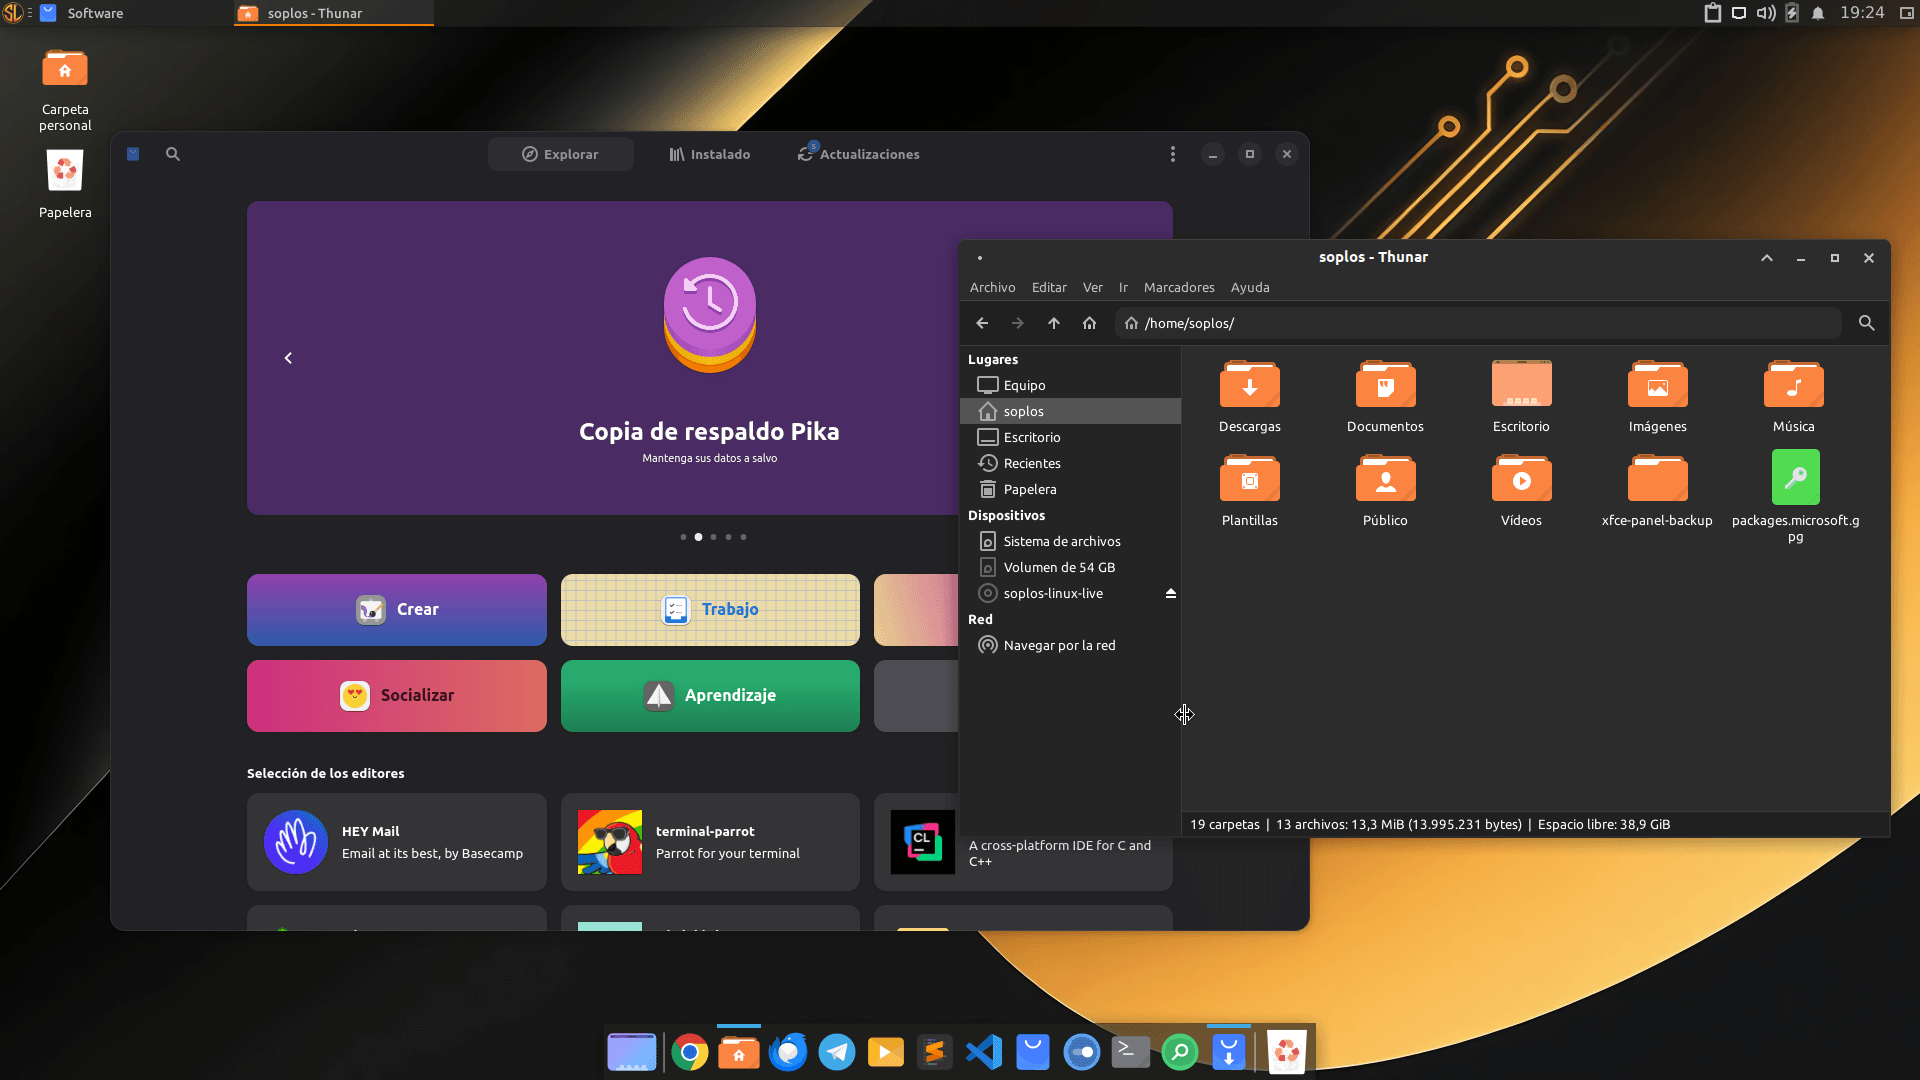Switch to the Instalado tab
Image resolution: width=1920 pixels, height=1080 pixels.
[x=710, y=154]
